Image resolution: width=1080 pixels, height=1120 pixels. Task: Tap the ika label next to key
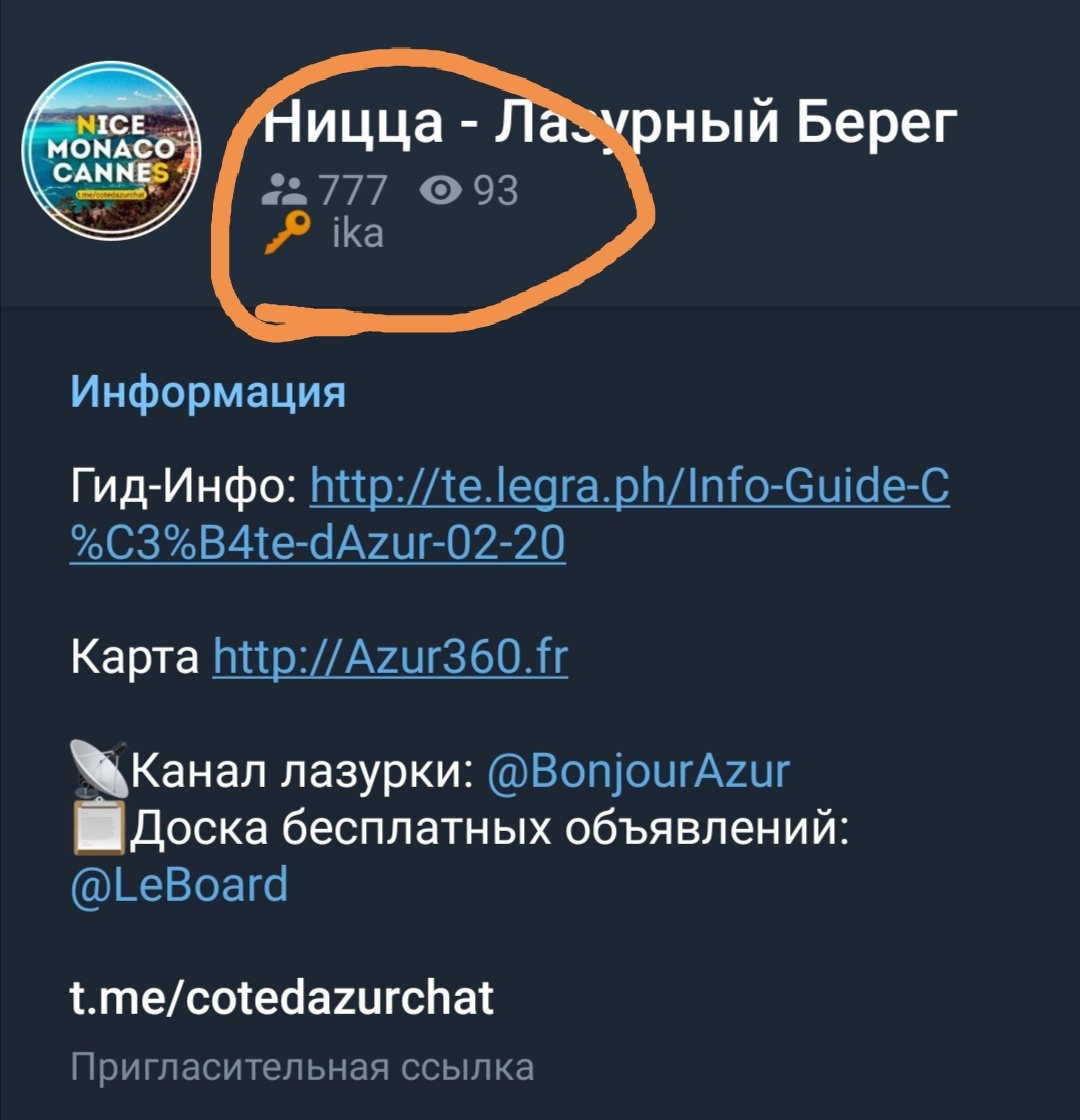[359, 233]
